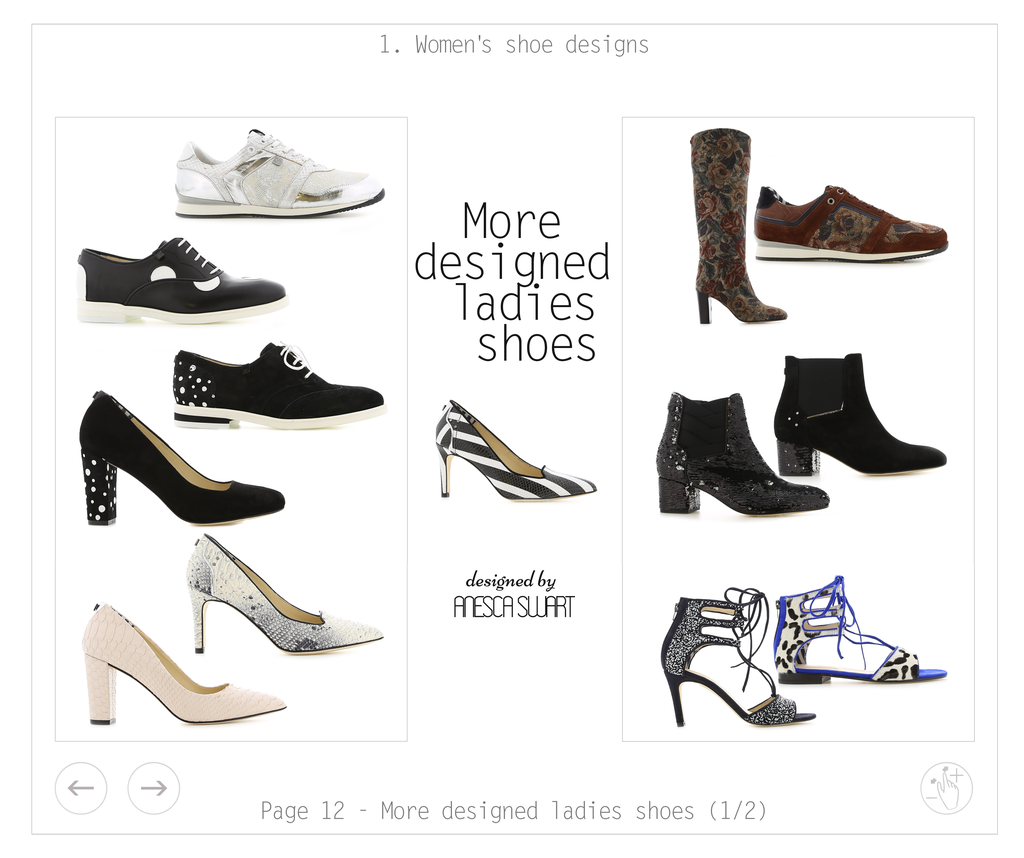Image resolution: width=1024 pixels, height=858 pixels.
Task: Open the right shoe collage image
Action: tap(798, 430)
